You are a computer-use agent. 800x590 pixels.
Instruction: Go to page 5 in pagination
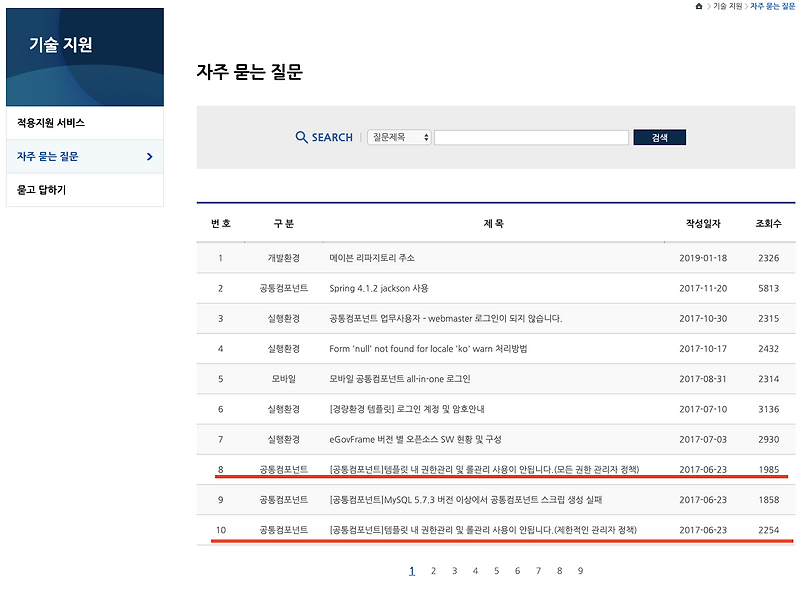point(496,571)
